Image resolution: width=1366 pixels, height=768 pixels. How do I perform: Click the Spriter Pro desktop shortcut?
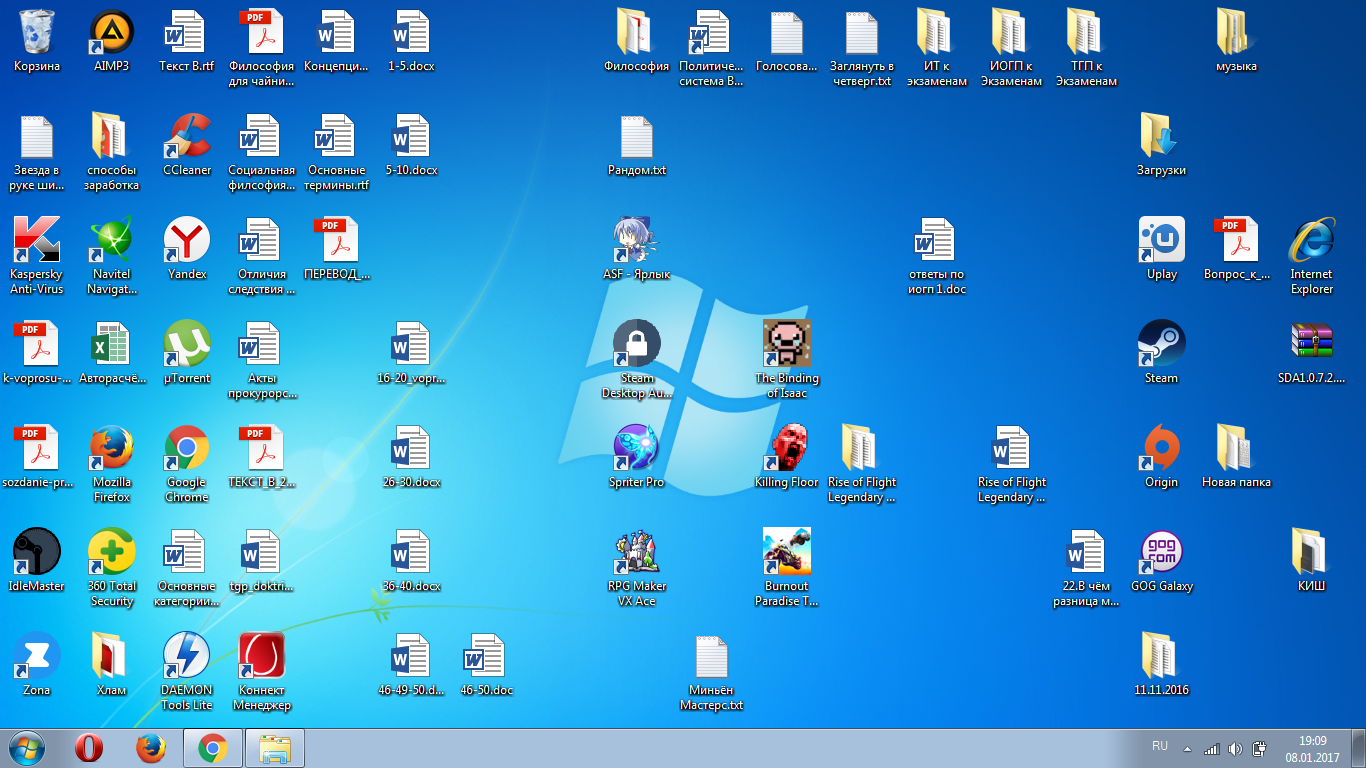637,449
